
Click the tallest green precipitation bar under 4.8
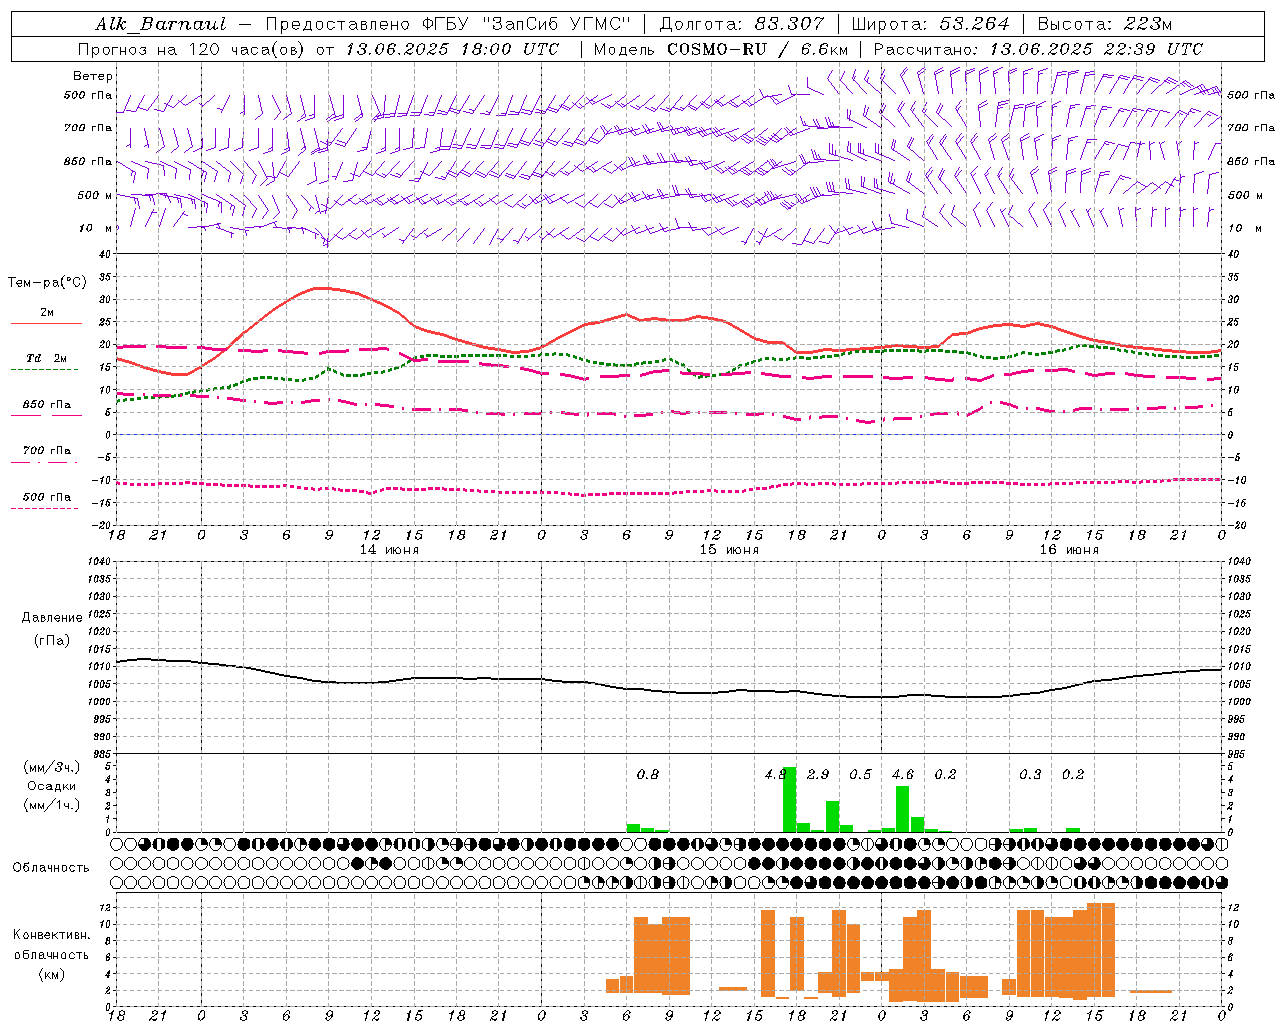tap(789, 800)
